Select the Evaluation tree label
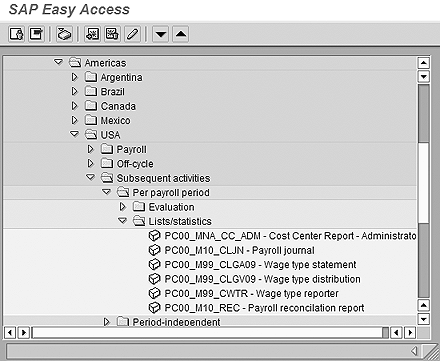Viewport: 440px width, 361px height. [171, 207]
